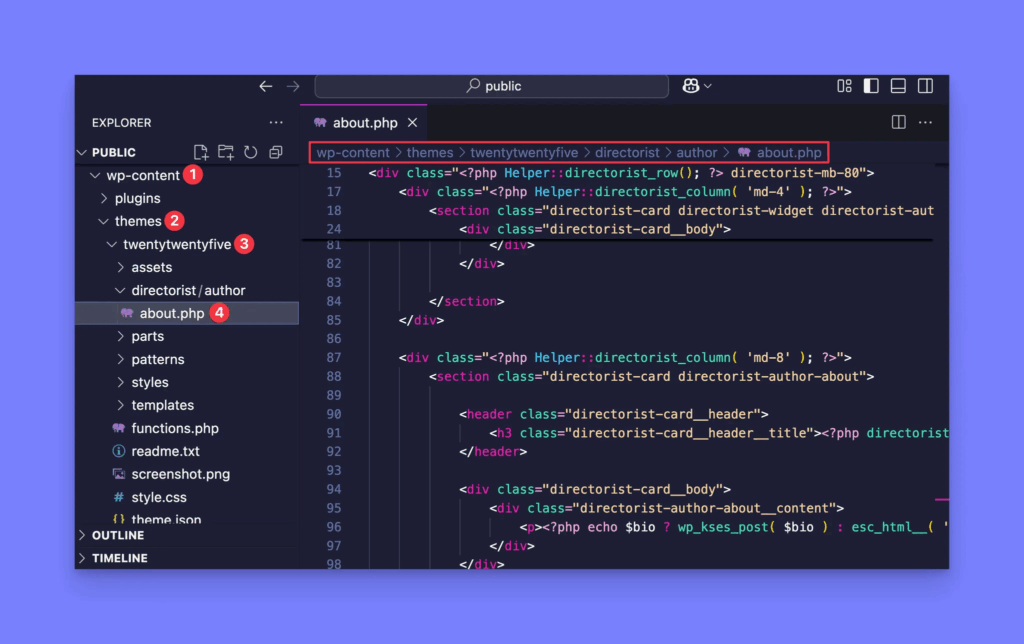Image resolution: width=1024 pixels, height=644 pixels.
Task: Collapse all folders in Explorer
Action: coord(275,152)
